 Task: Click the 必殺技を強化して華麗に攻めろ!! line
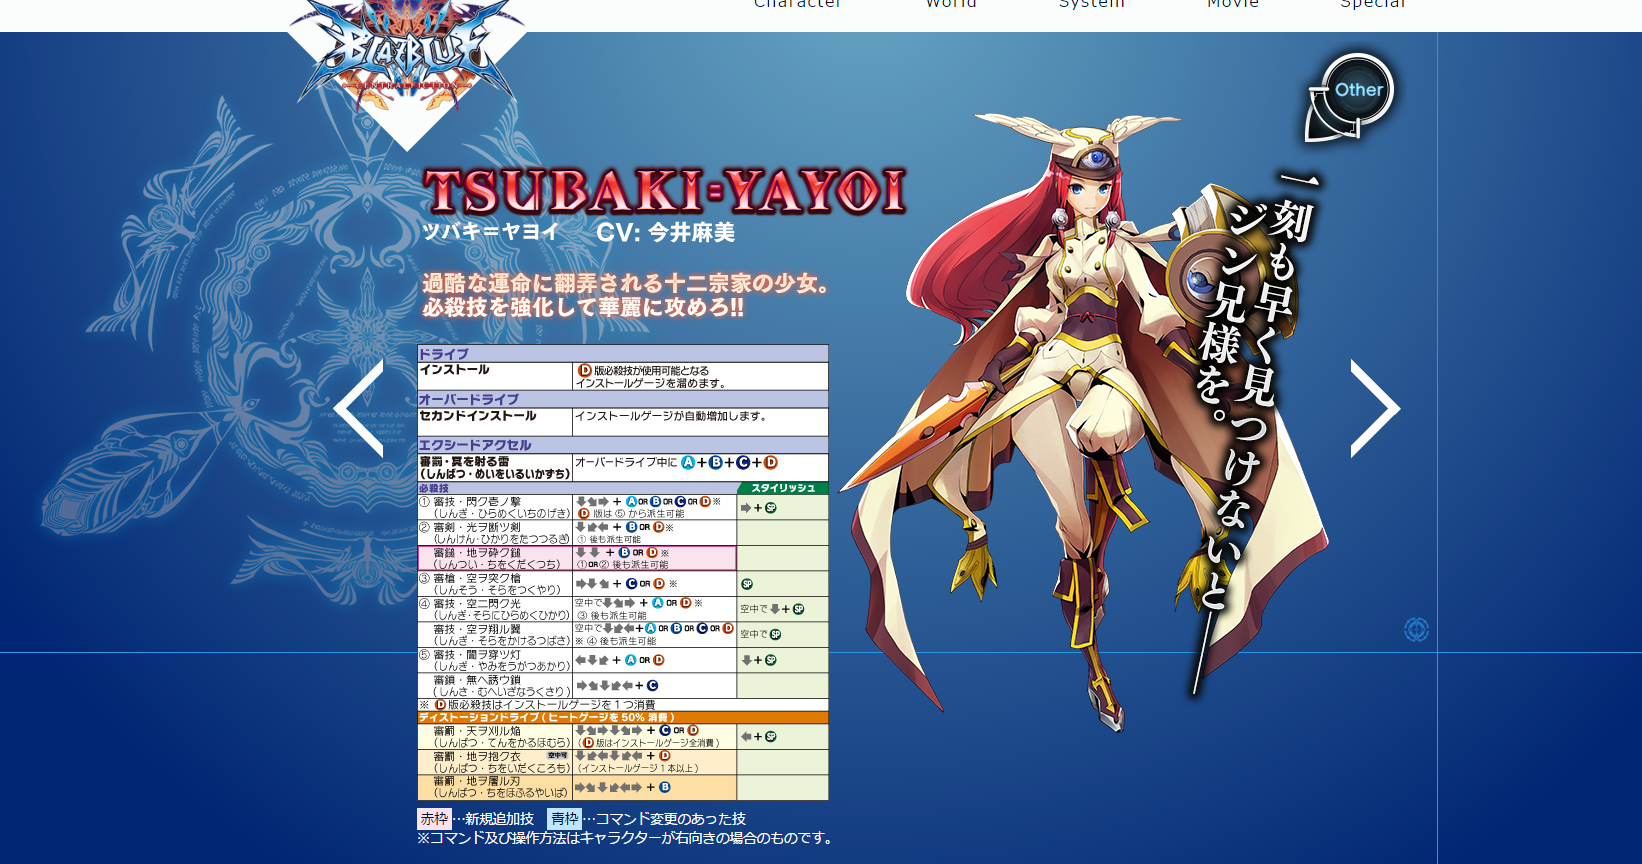tap(583, 308)
